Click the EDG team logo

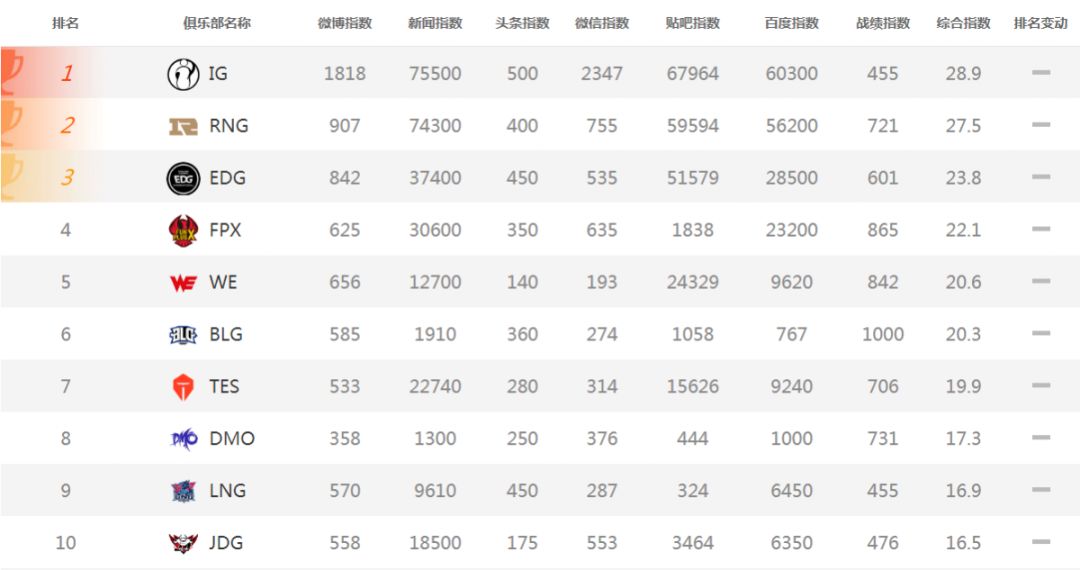pyautogui.click(x=183, y=178)
